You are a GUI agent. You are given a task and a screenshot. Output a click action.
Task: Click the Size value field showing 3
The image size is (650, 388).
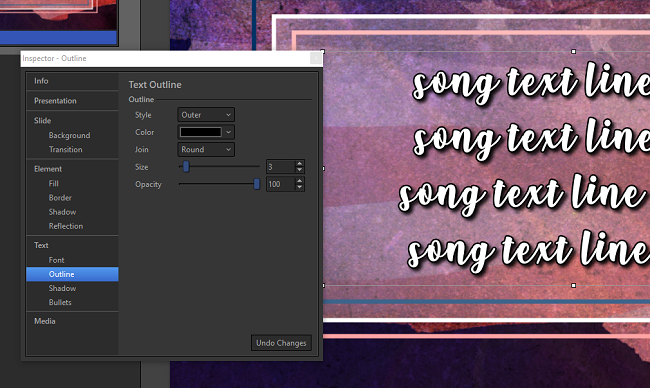(281, 167)
